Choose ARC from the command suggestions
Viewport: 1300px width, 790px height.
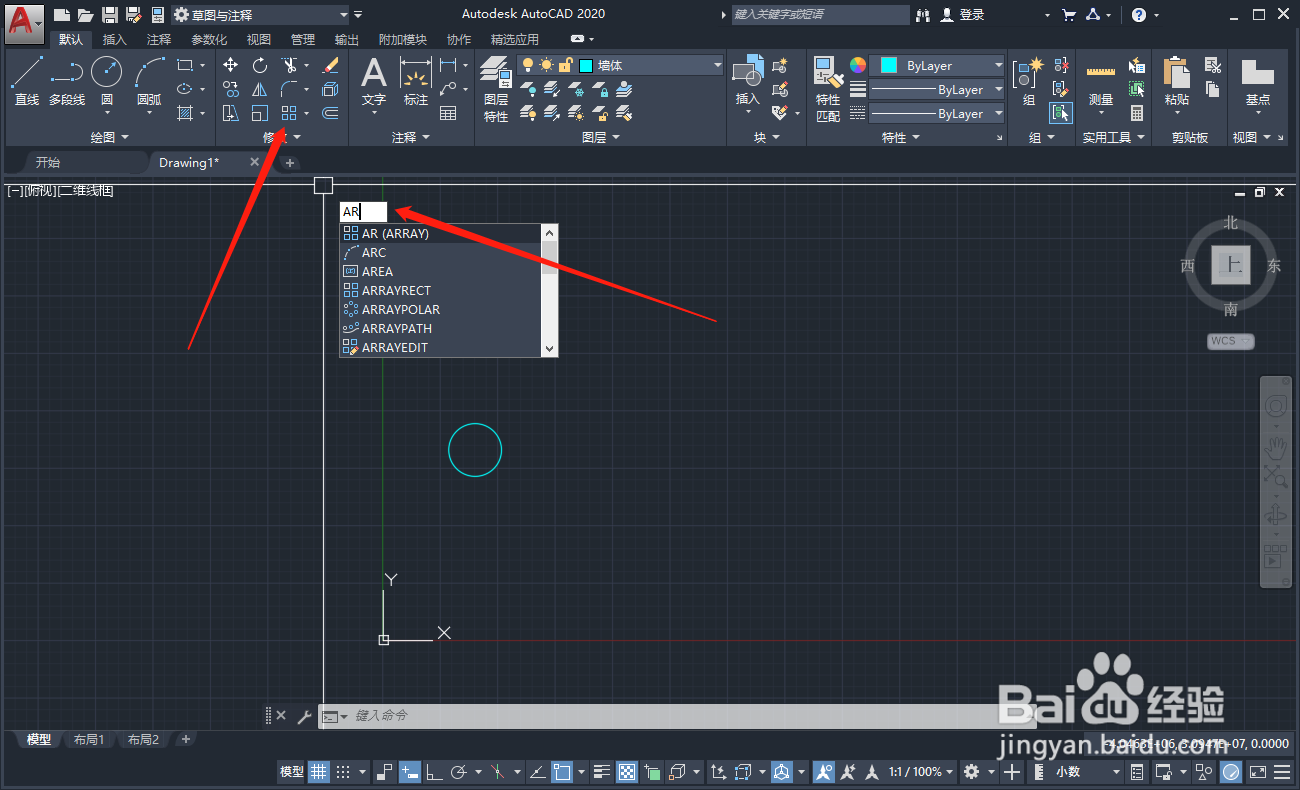point(441,252)
